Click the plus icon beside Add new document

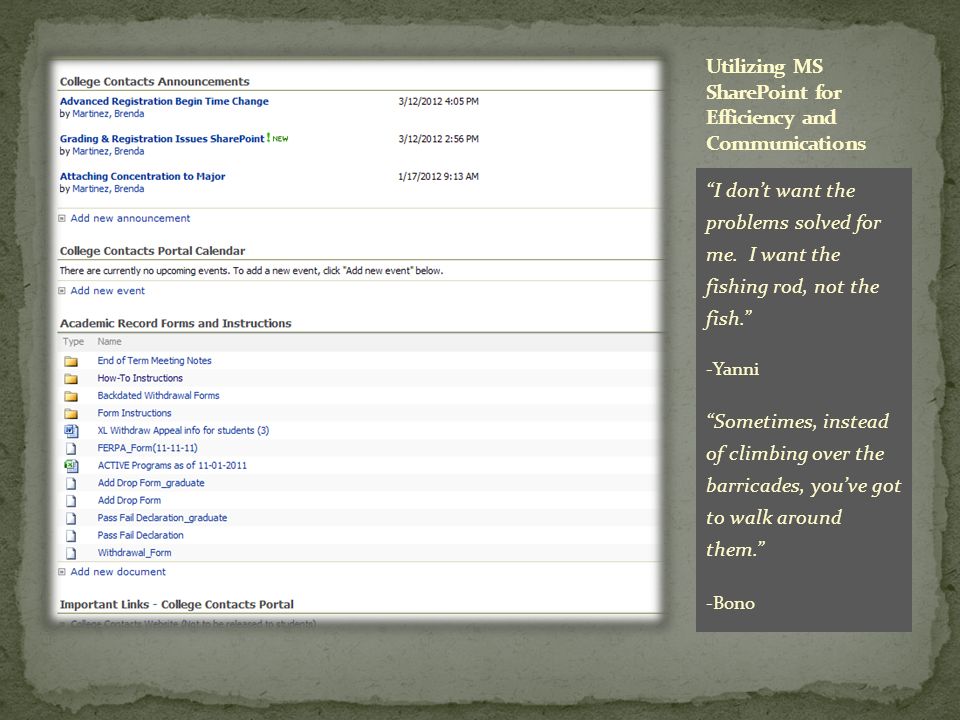pos(62,572)
